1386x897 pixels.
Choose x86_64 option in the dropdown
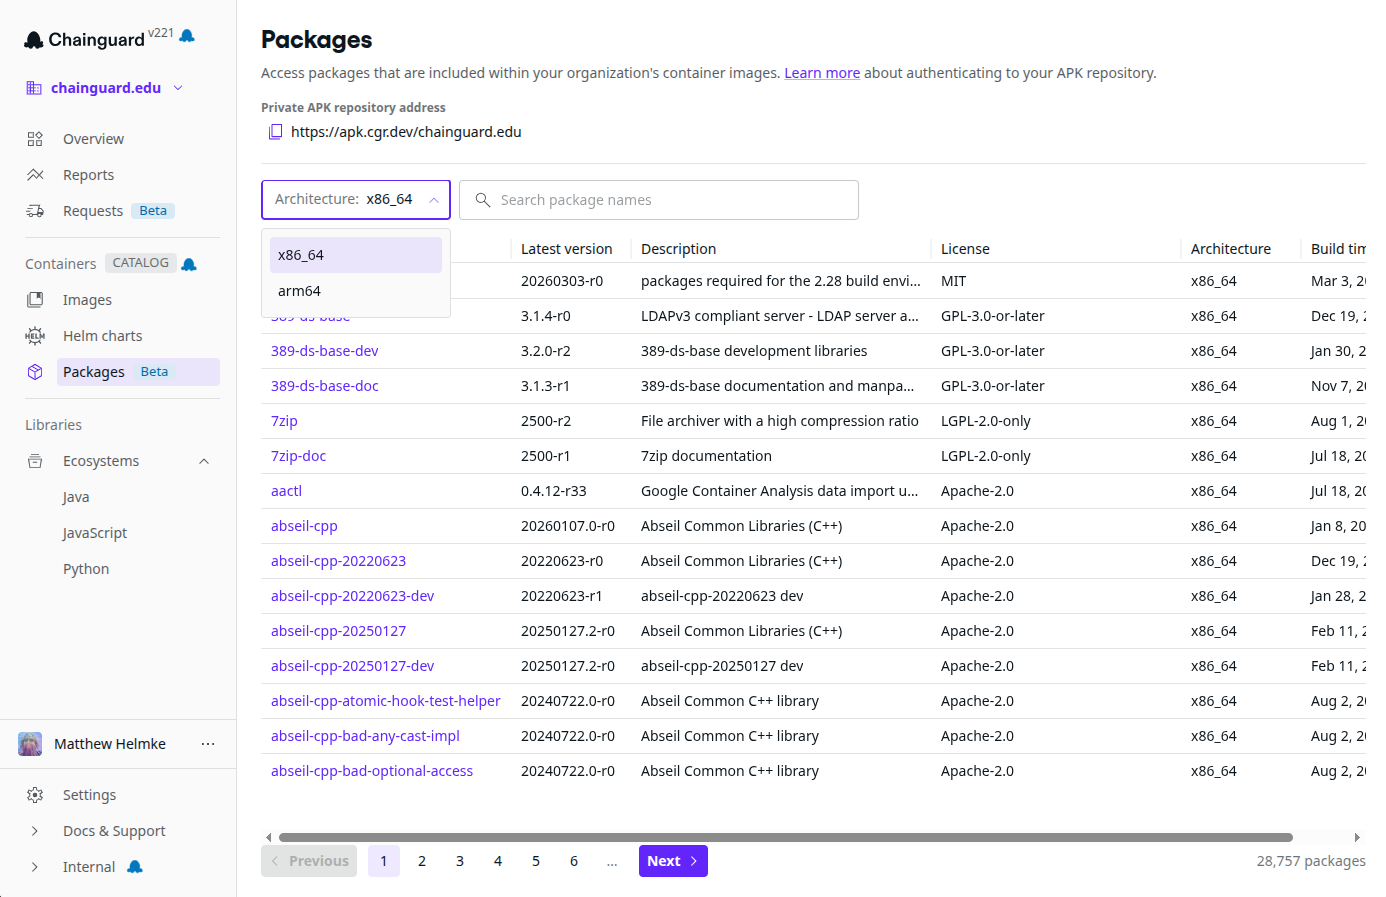[x=355, y=255]
